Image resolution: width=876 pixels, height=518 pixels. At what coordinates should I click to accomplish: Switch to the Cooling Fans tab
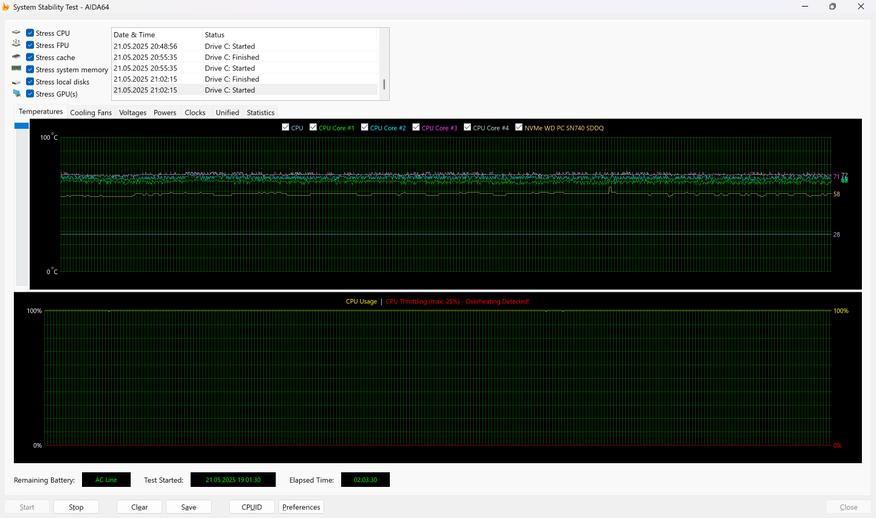(91, 113)
